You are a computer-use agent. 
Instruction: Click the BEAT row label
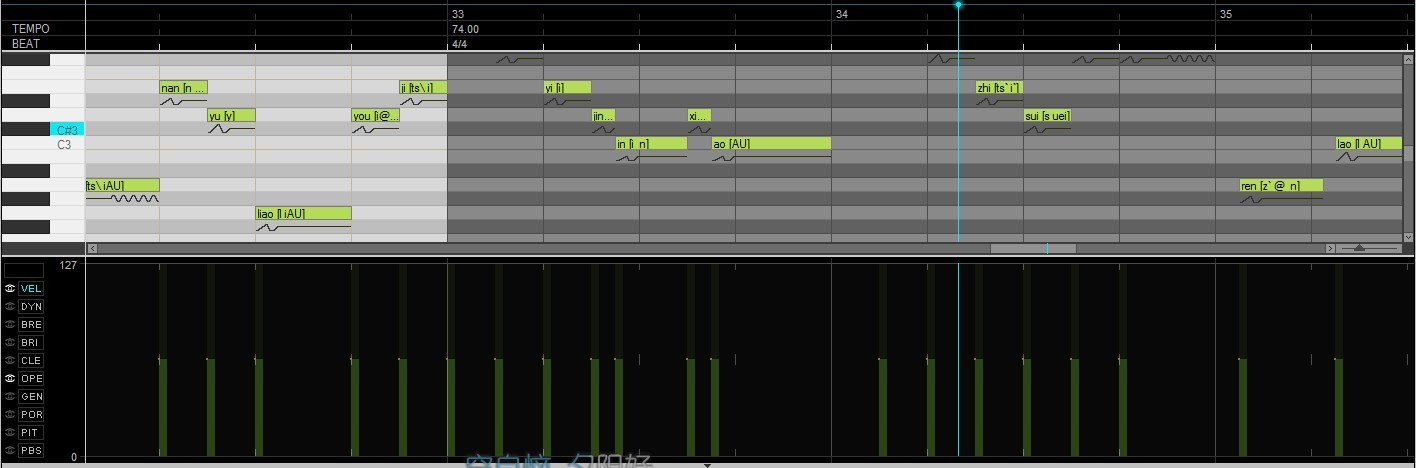point(25,44)
